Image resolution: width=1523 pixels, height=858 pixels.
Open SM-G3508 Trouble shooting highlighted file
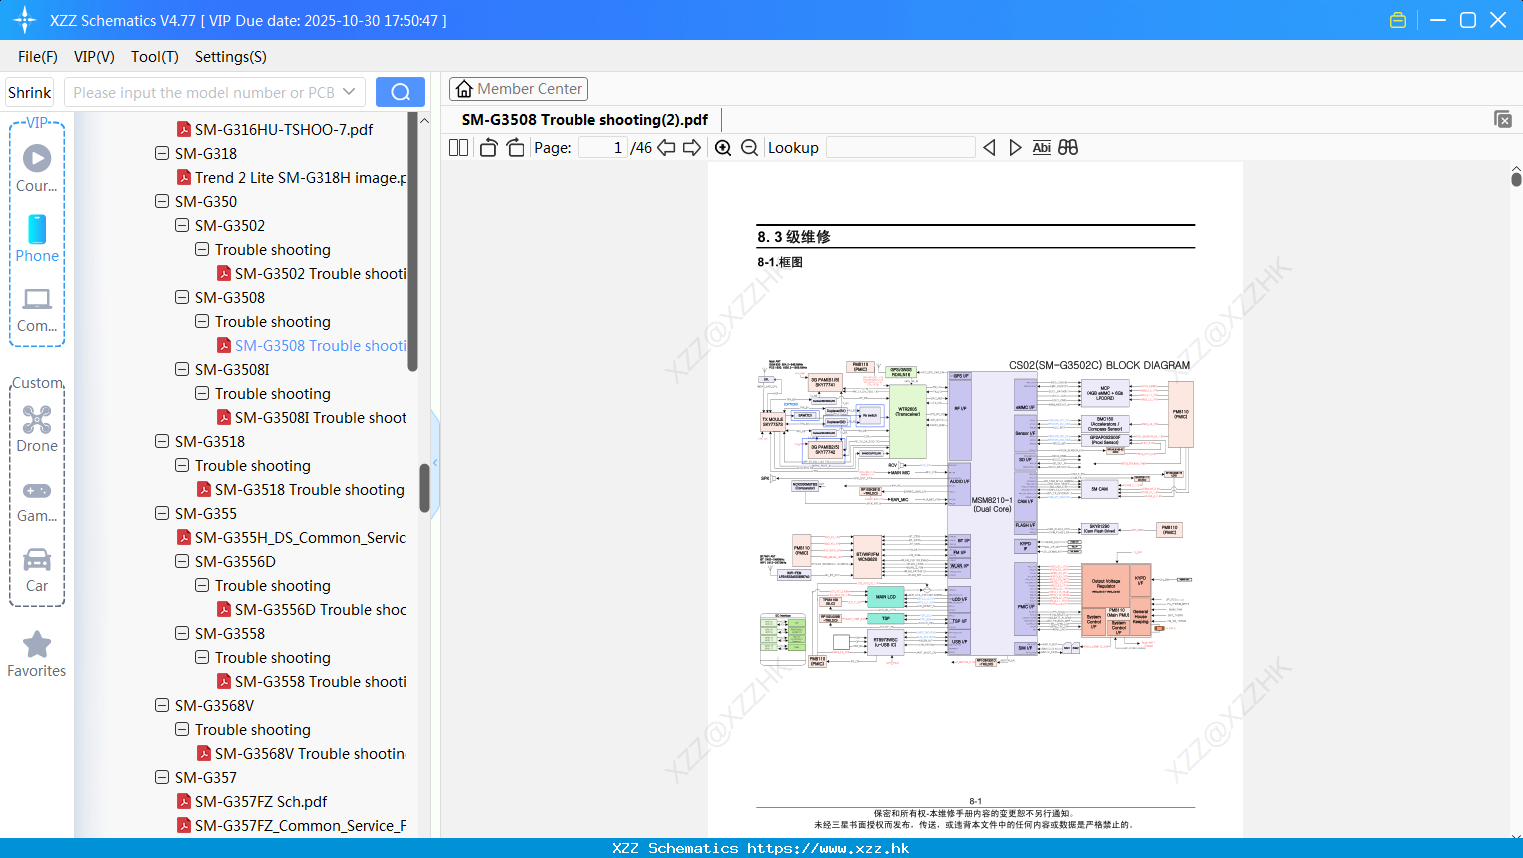(x=312, y=345)
